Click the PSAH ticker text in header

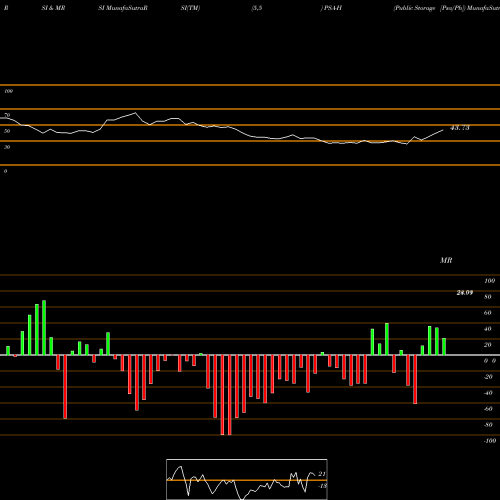click(333, 8)
